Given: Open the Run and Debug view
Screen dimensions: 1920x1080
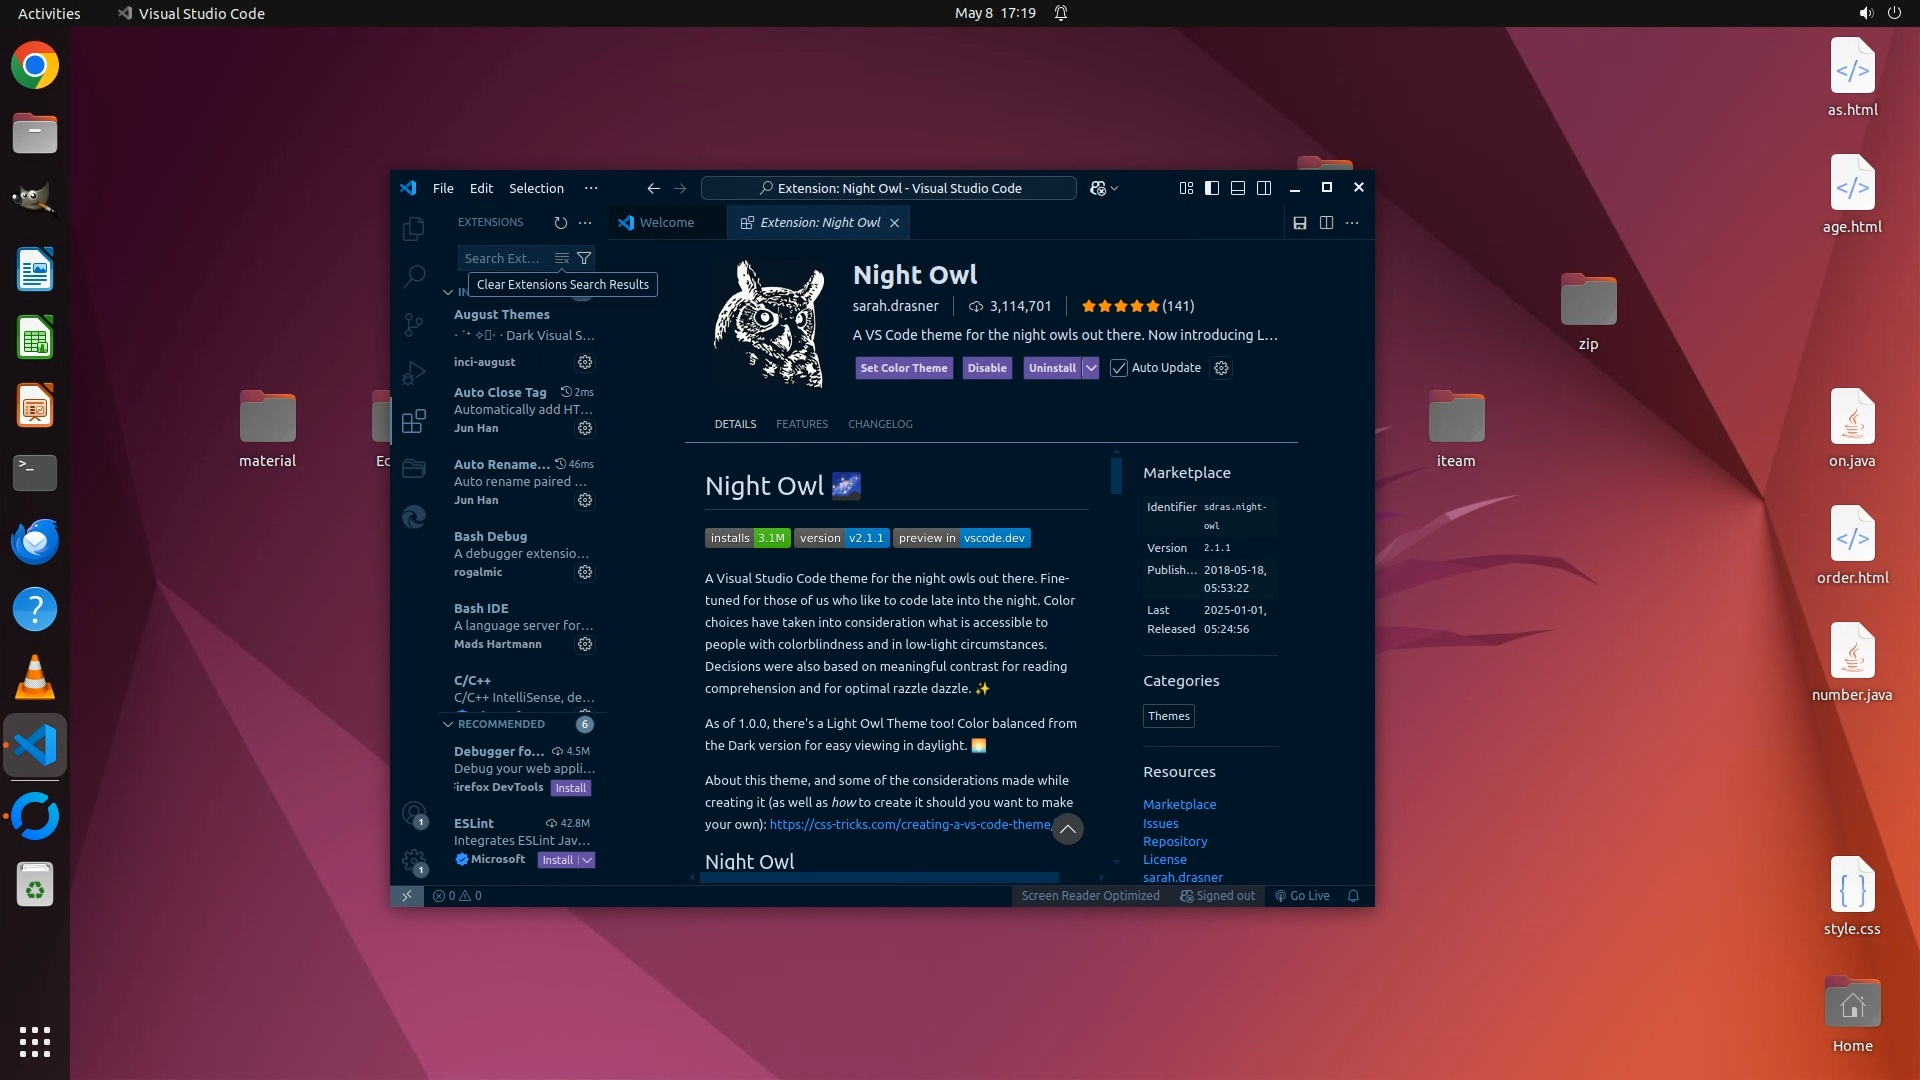Looking at the screenshot, I should pos(413,372).
